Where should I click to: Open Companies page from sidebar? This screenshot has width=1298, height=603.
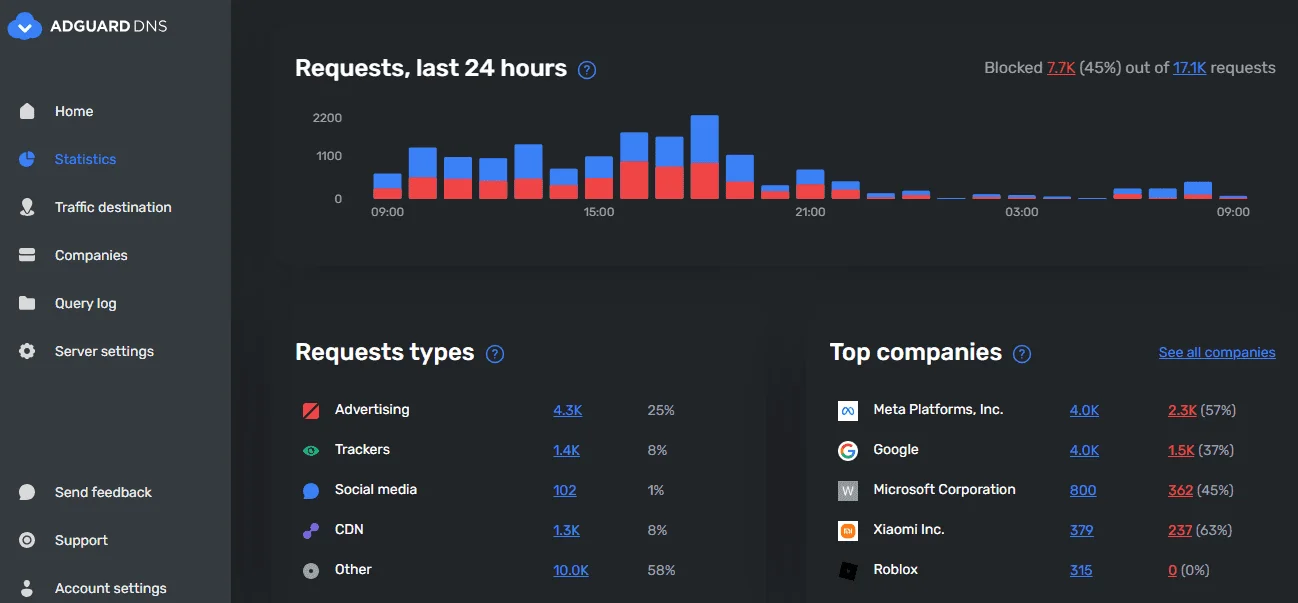coord(91,255)
